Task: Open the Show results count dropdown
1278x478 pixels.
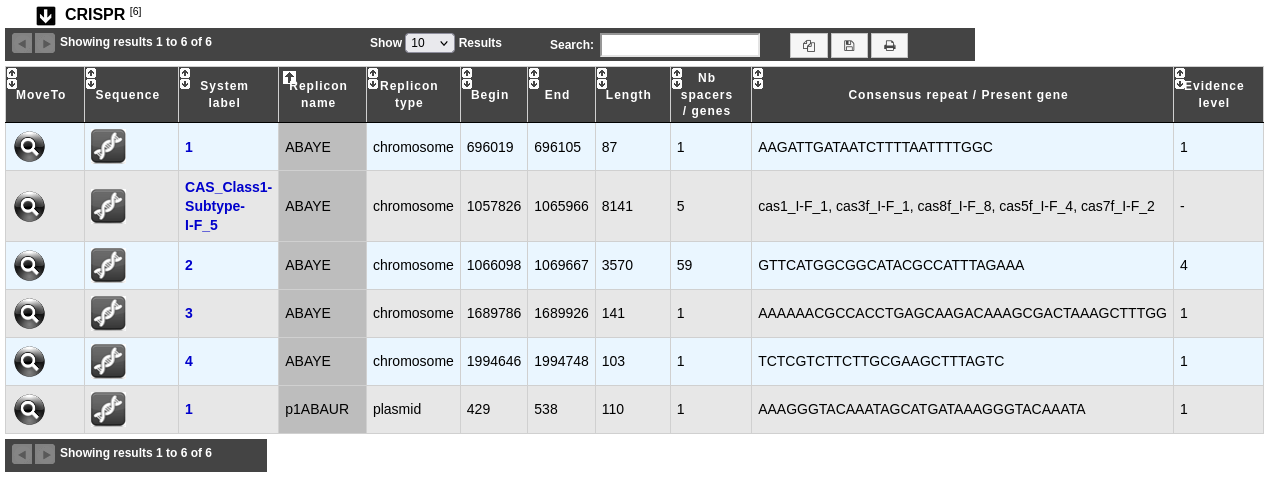Action: (430, 43)
